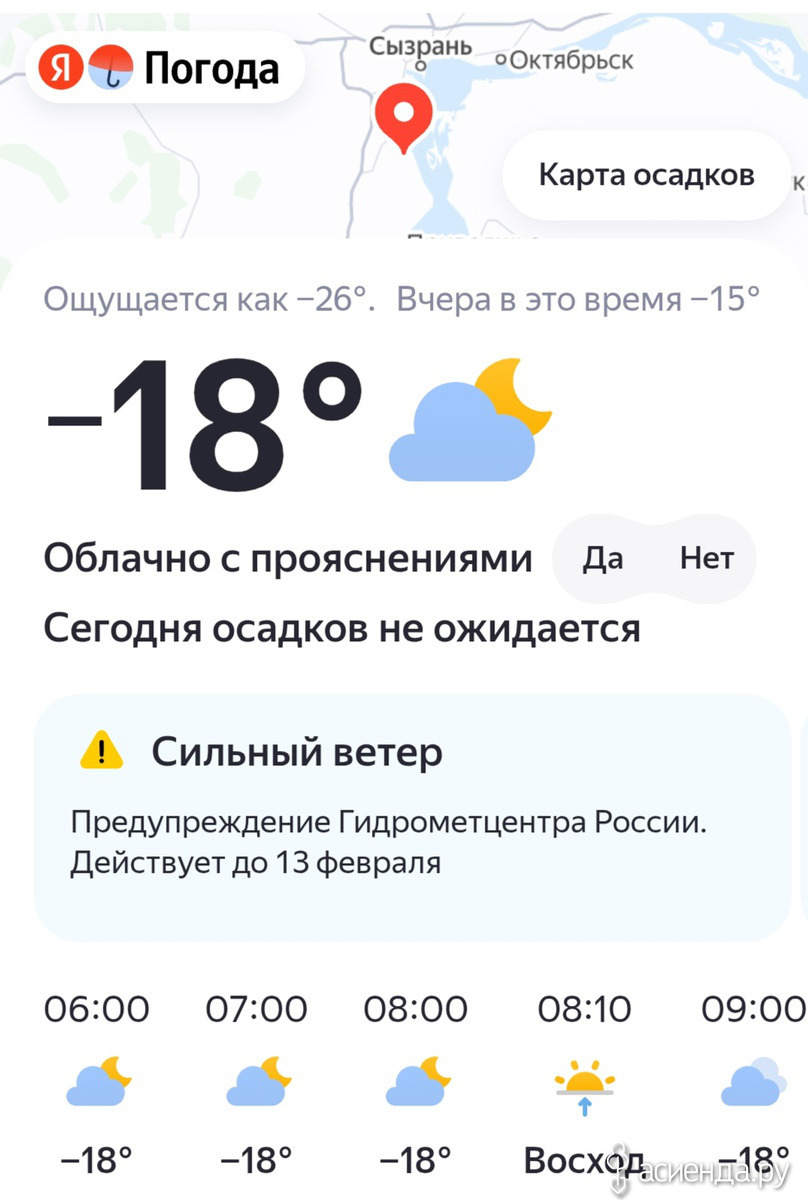Image resolution: width=808 pixels, height=1200 pixels.
Task: Tap the large −18° current temperature
Action: 207,424
